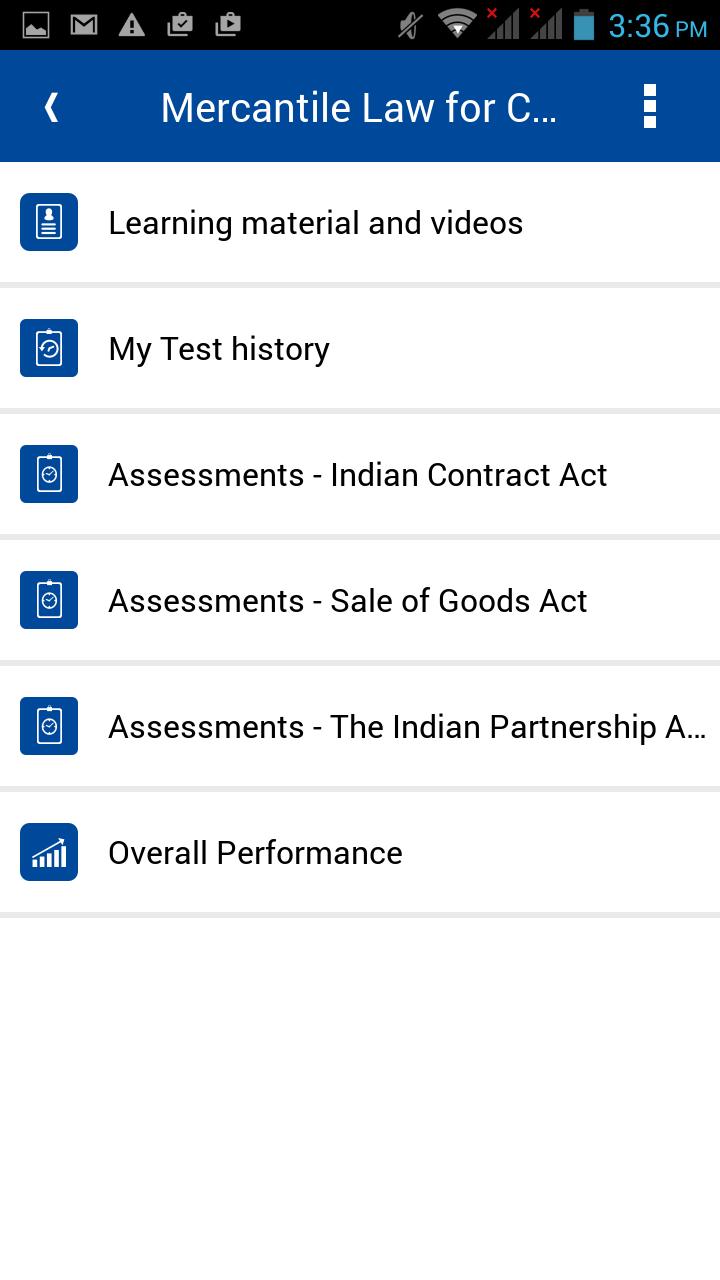
Task: Tap the Indian Partnership assessment timer icon
Action: tap(49, 726)
